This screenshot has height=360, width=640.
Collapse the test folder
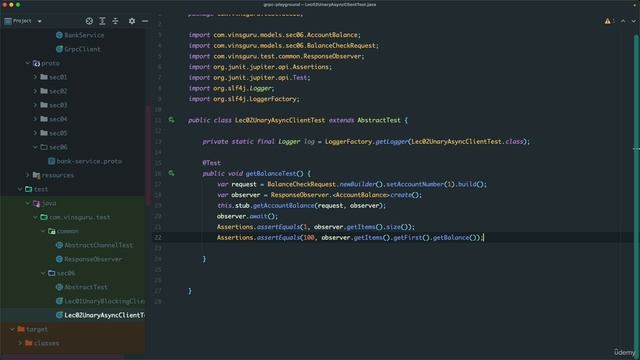pyautogui.click(x=20, y=189)
